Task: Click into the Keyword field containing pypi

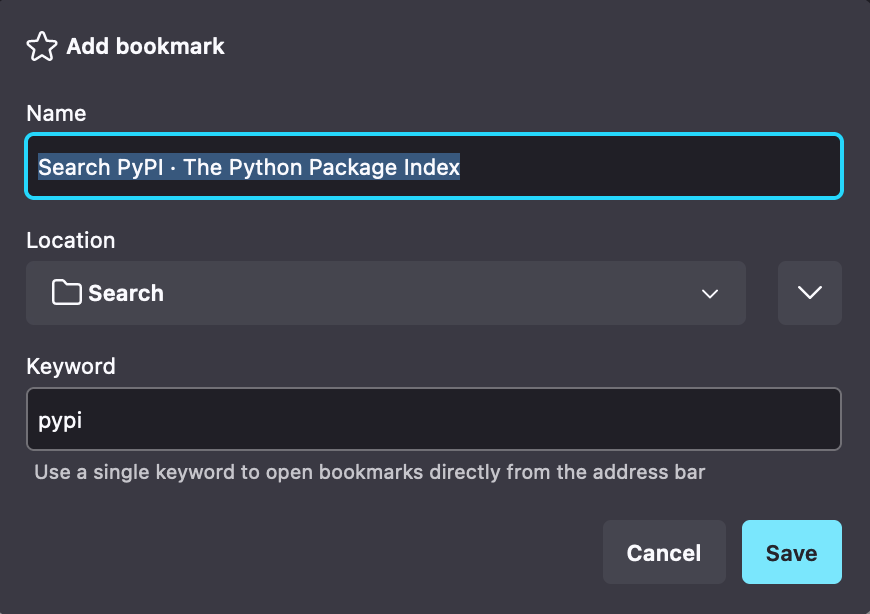Action: click(434, 419)
